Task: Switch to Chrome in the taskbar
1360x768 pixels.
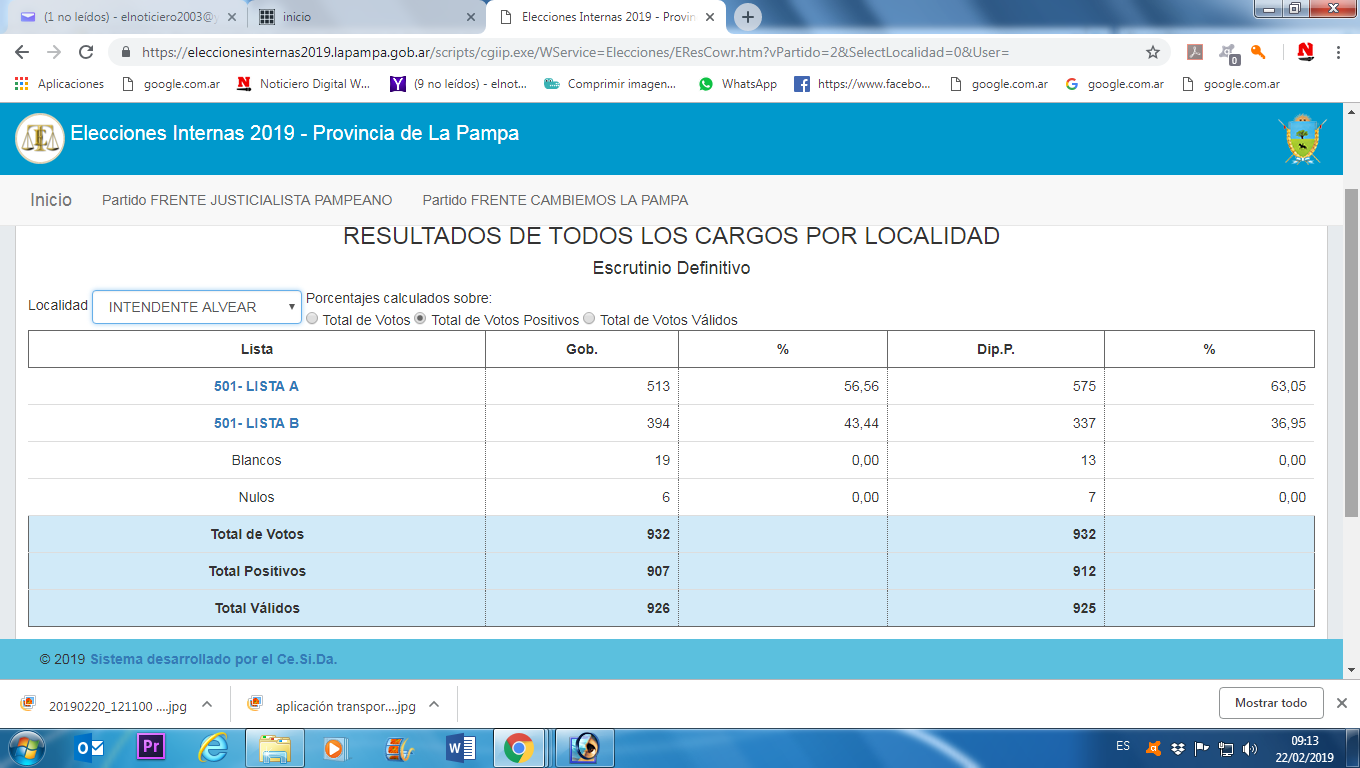Action: [x=518, y=747]
